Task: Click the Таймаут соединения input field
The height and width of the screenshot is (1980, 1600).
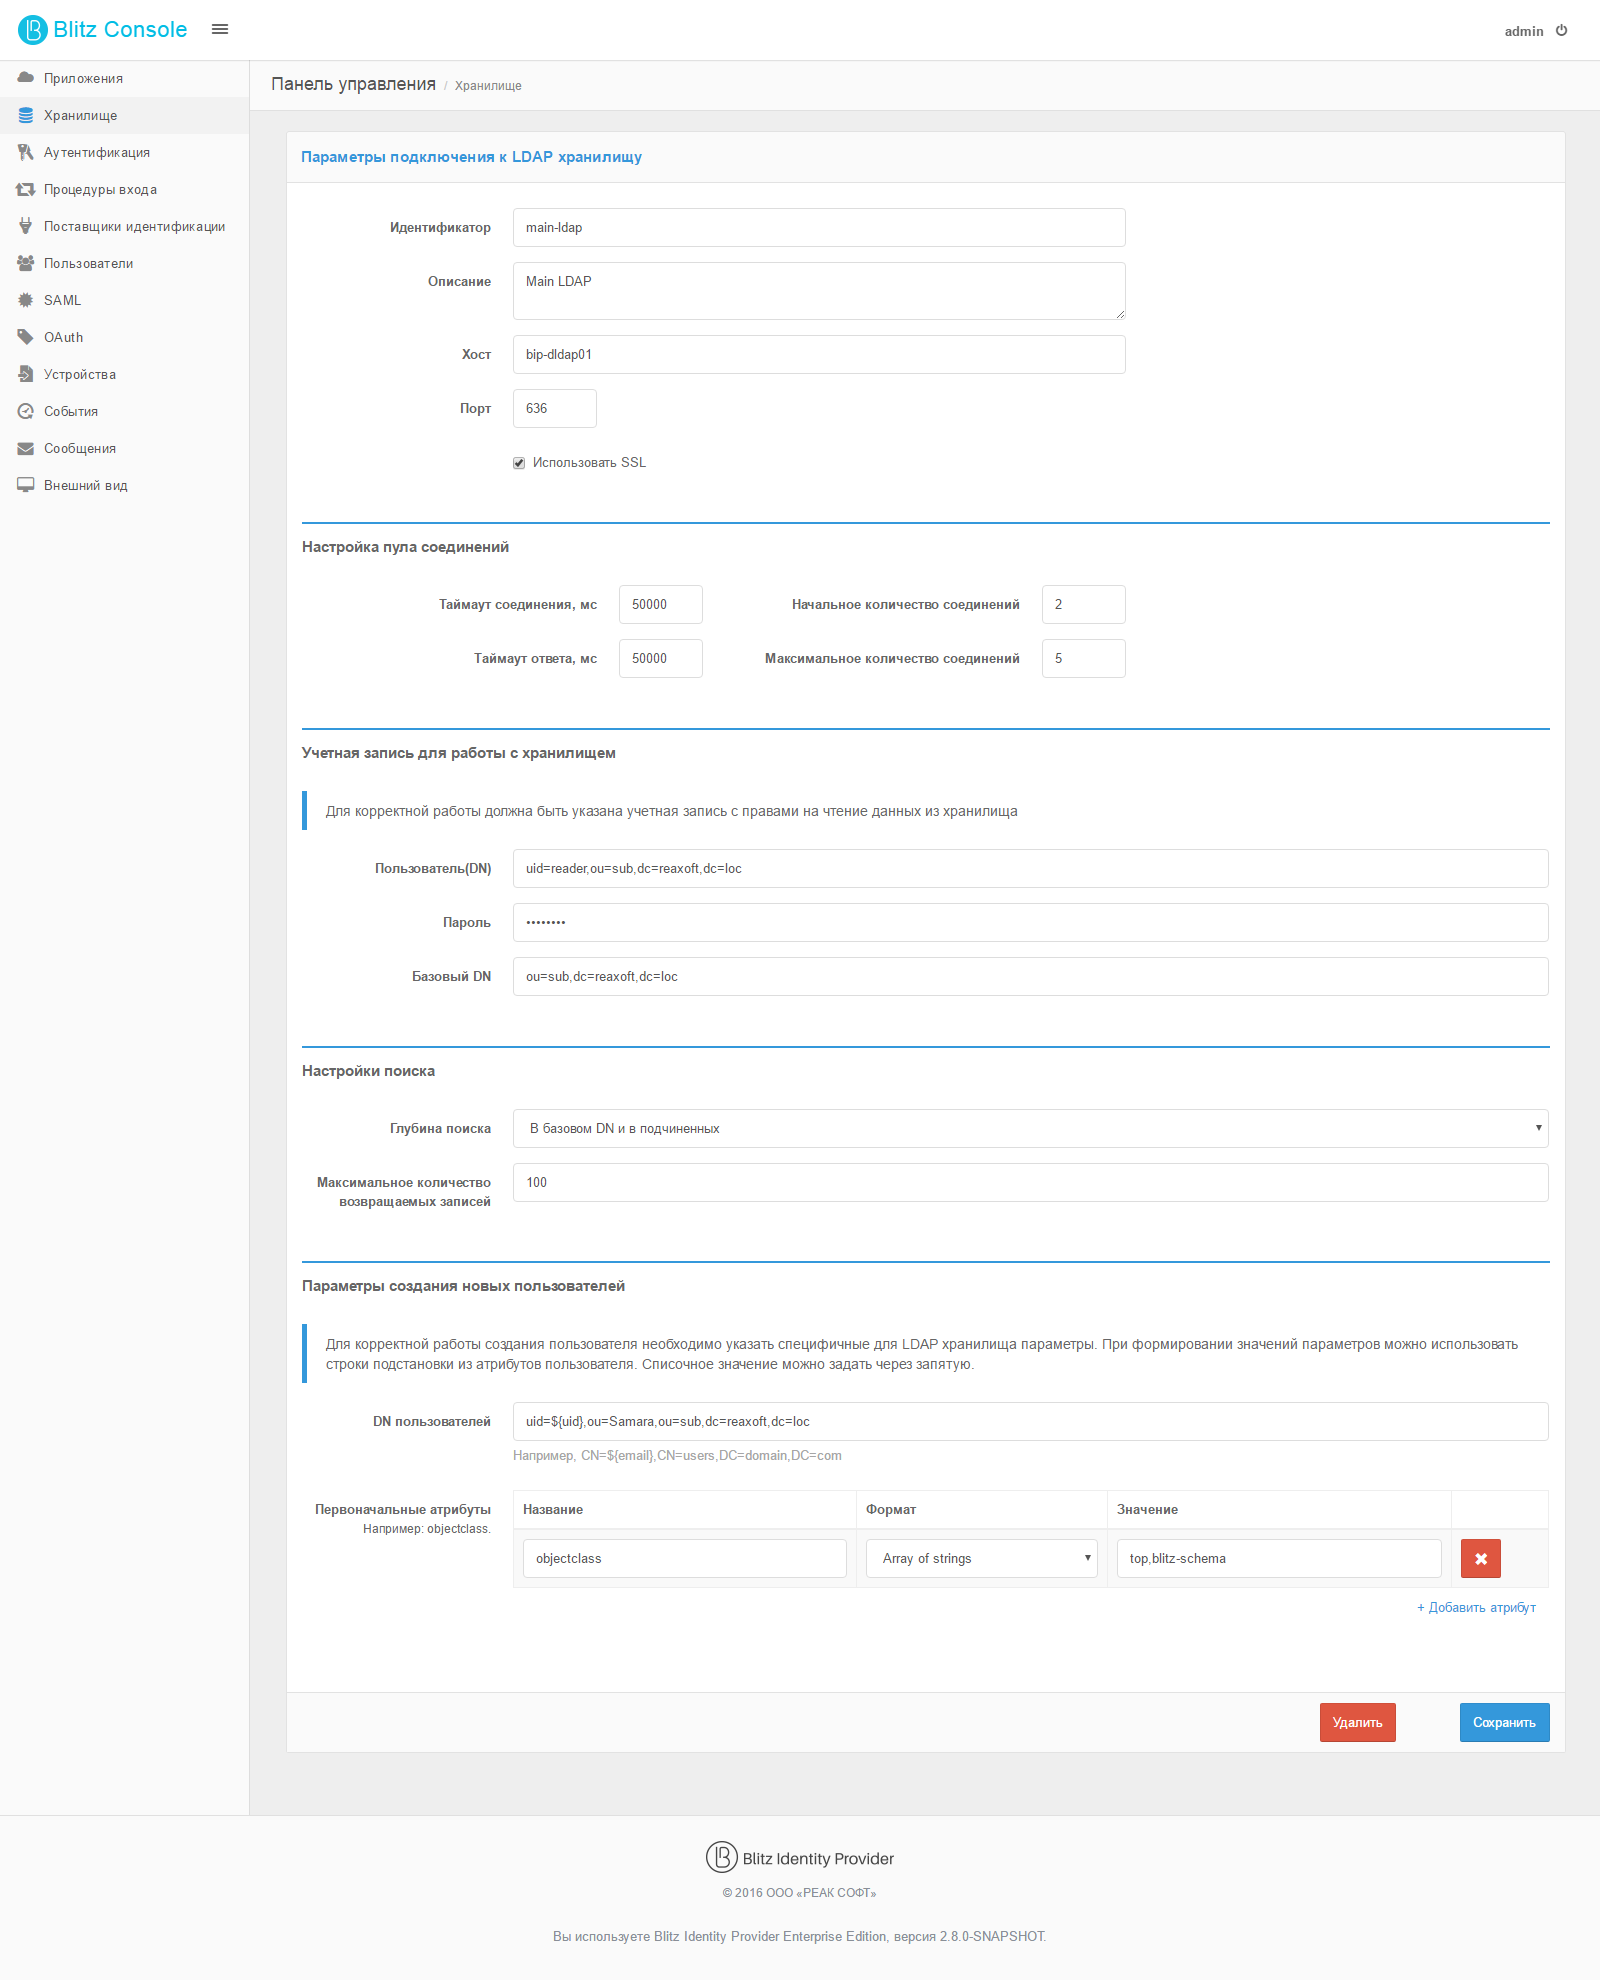Action: pos(661,604)
